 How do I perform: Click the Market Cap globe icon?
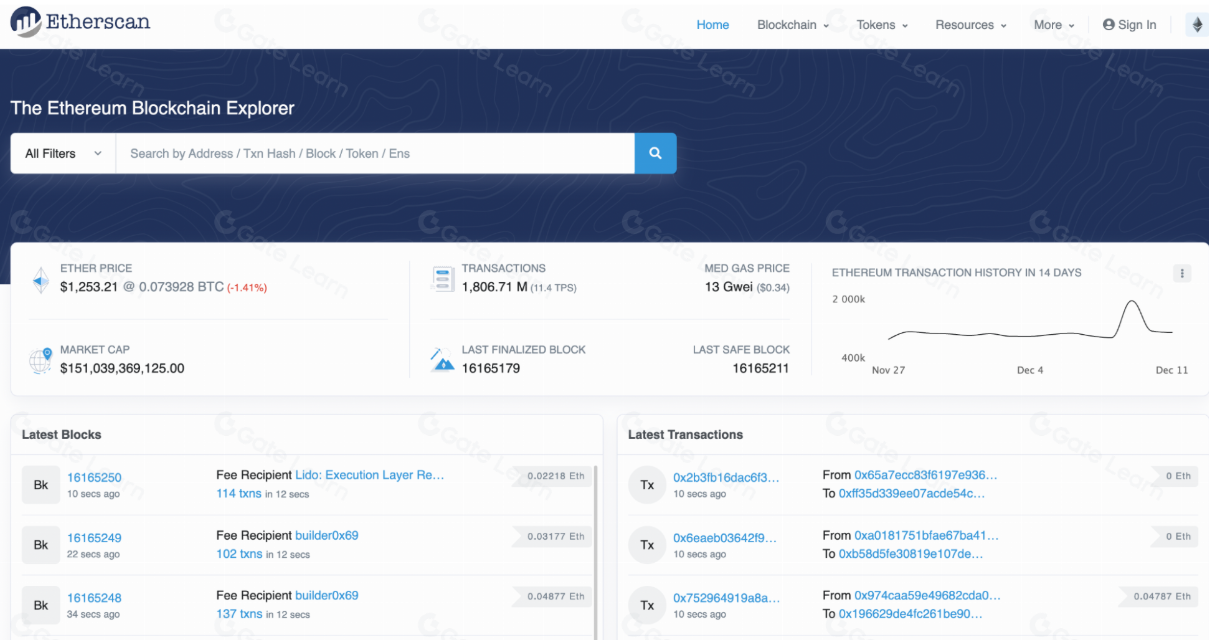coord(41,360)
